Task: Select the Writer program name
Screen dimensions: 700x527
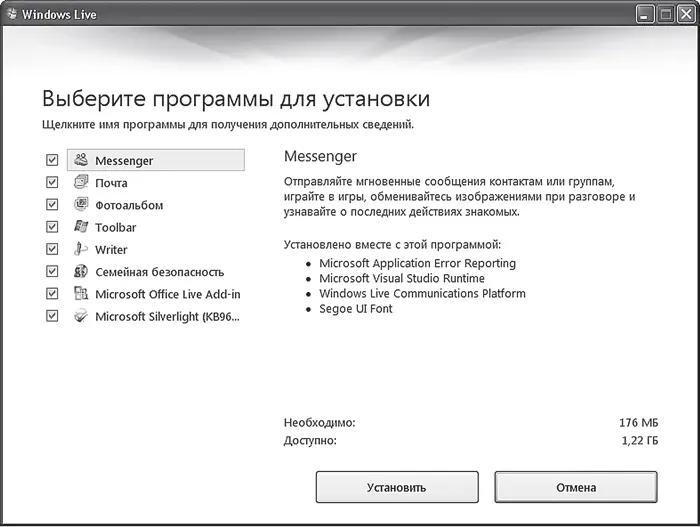Action: [x=111, y=250]
